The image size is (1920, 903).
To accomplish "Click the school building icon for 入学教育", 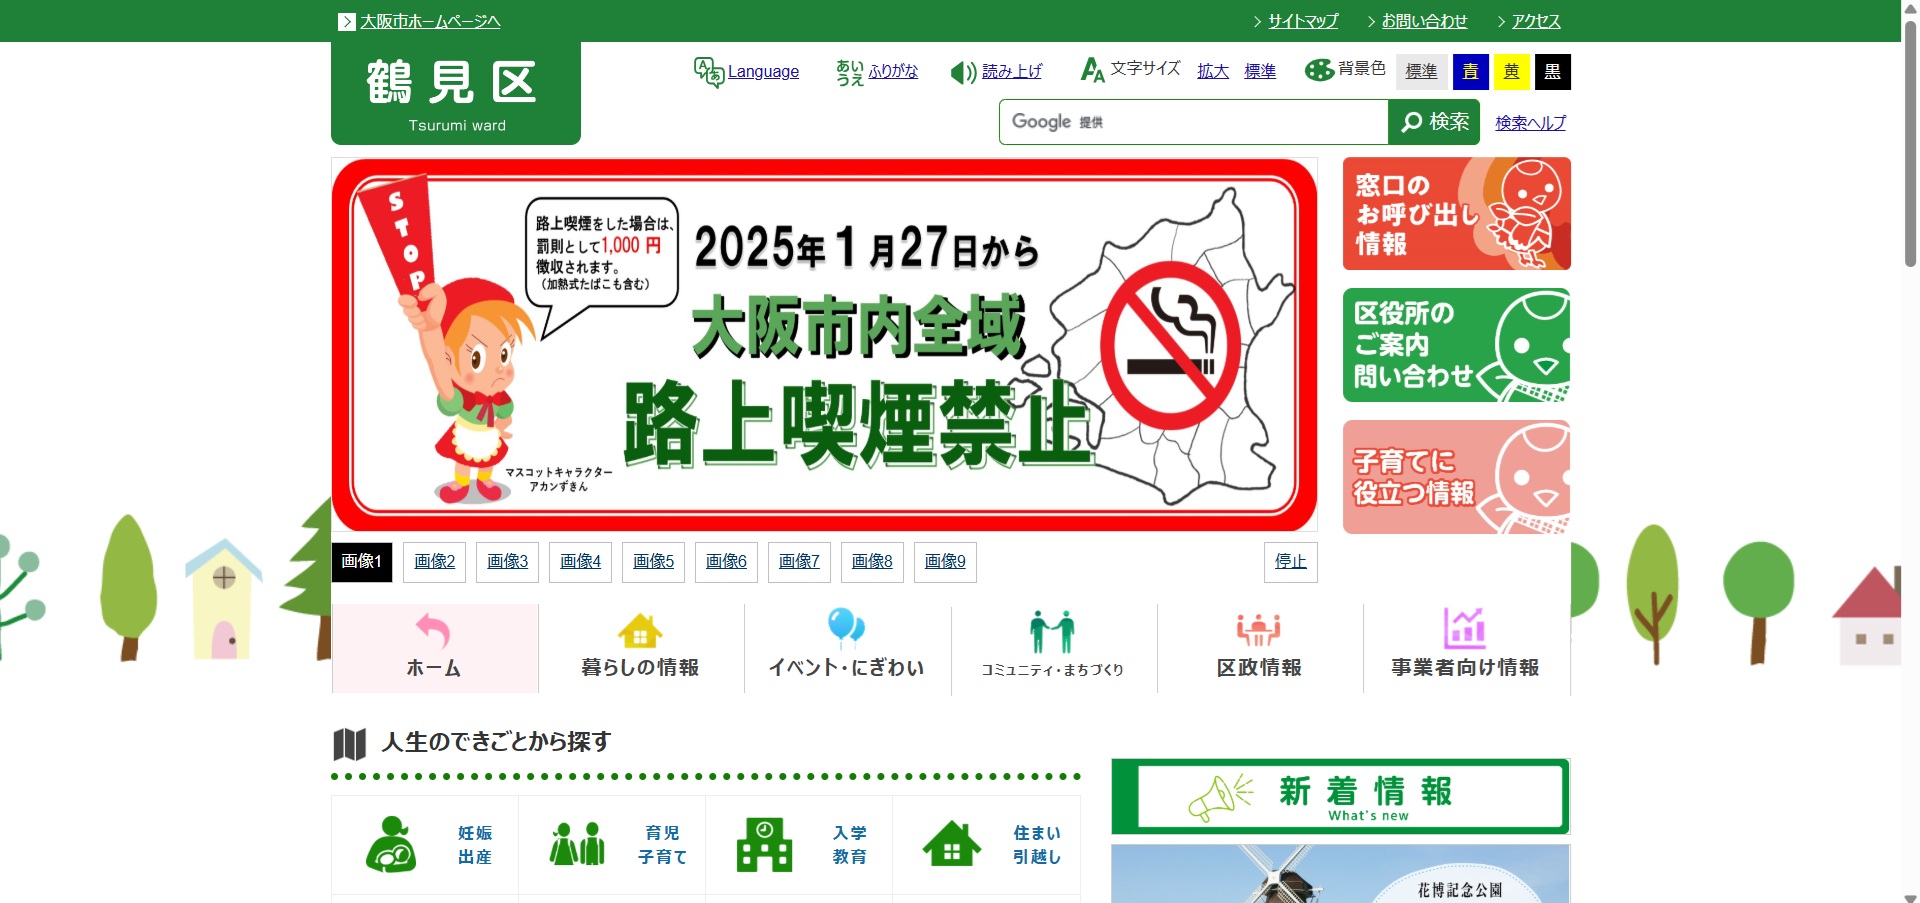I will [x=764, y=845].
